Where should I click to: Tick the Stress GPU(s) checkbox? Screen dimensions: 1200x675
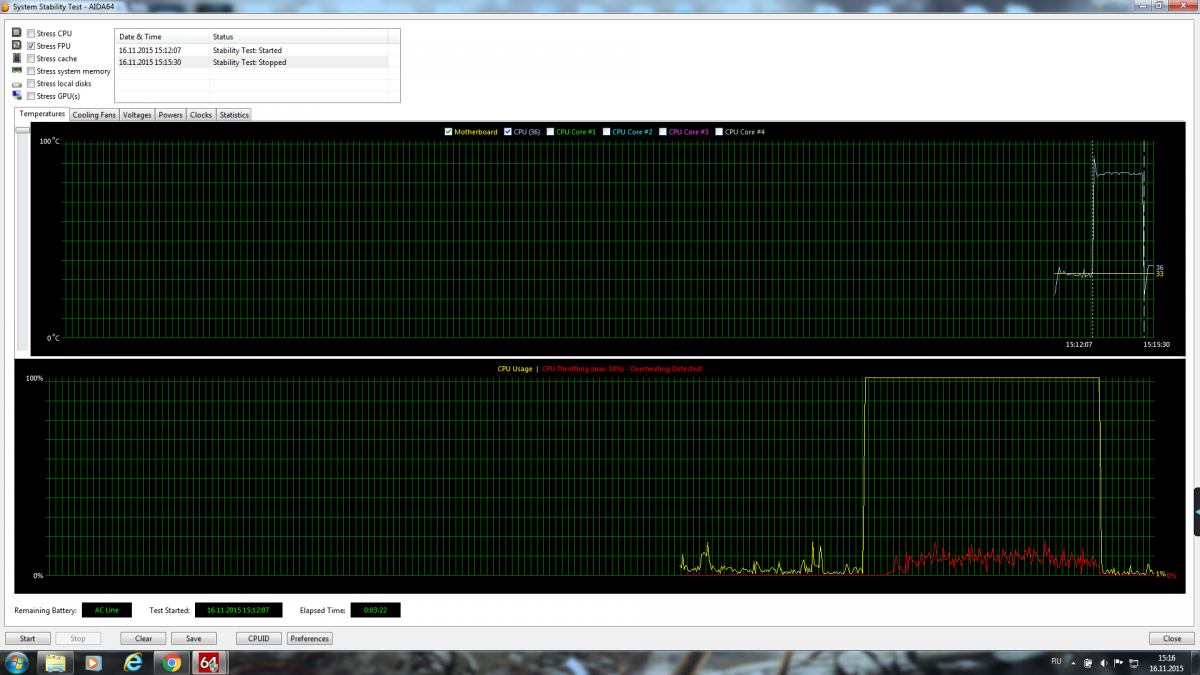click(32, 96)
